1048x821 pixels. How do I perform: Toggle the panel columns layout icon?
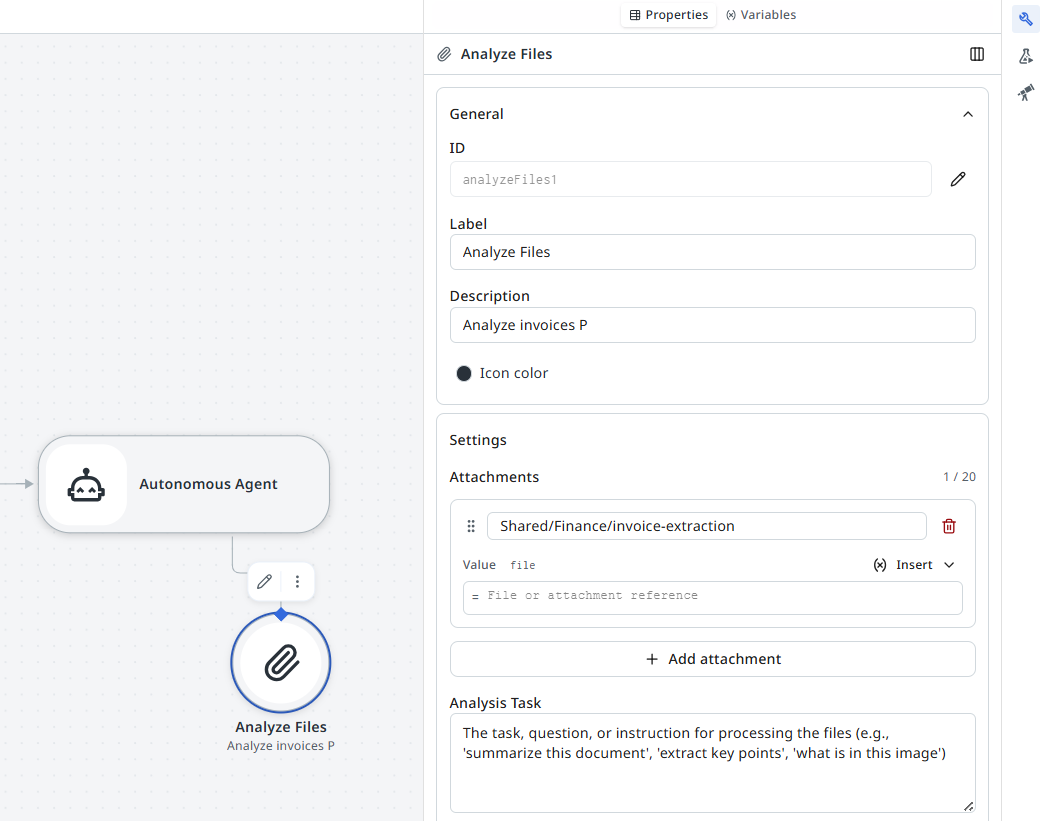pyautogui.click(x=976, y=54)
